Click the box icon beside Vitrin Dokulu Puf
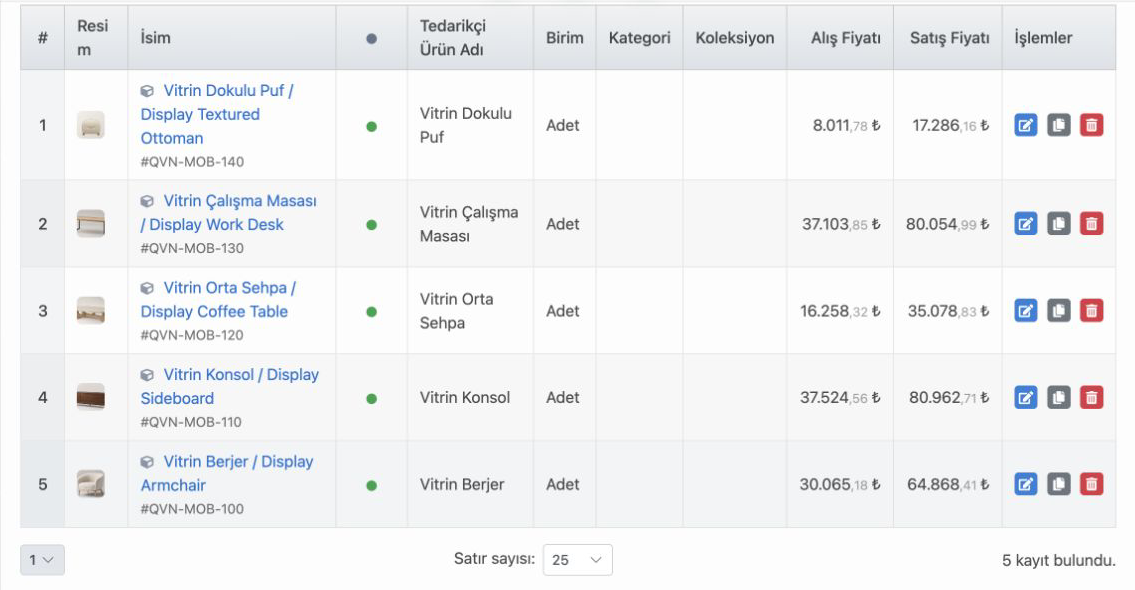Viewport: 1135px width, 590px height. click(147, 91)
